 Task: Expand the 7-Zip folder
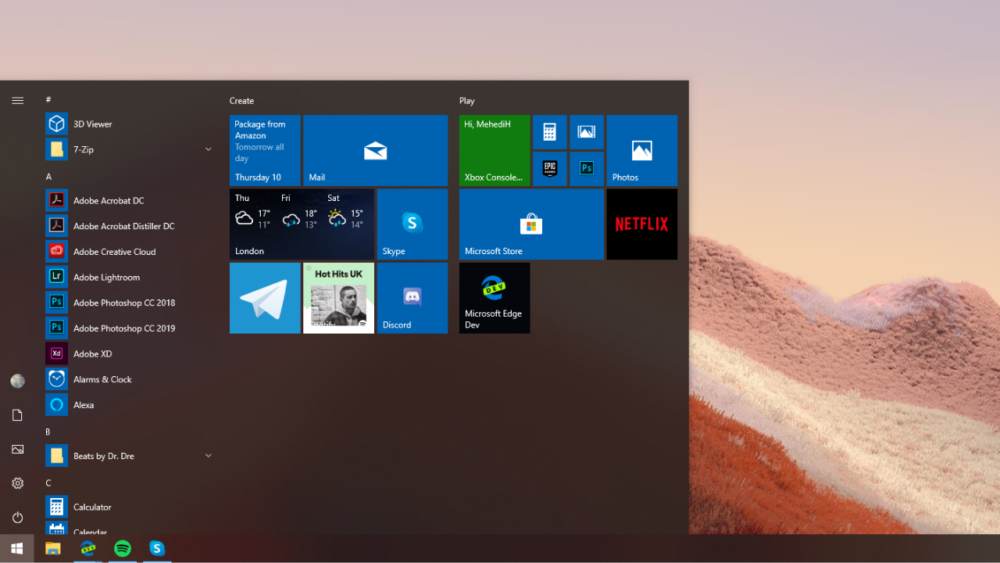tap(208, 150)
